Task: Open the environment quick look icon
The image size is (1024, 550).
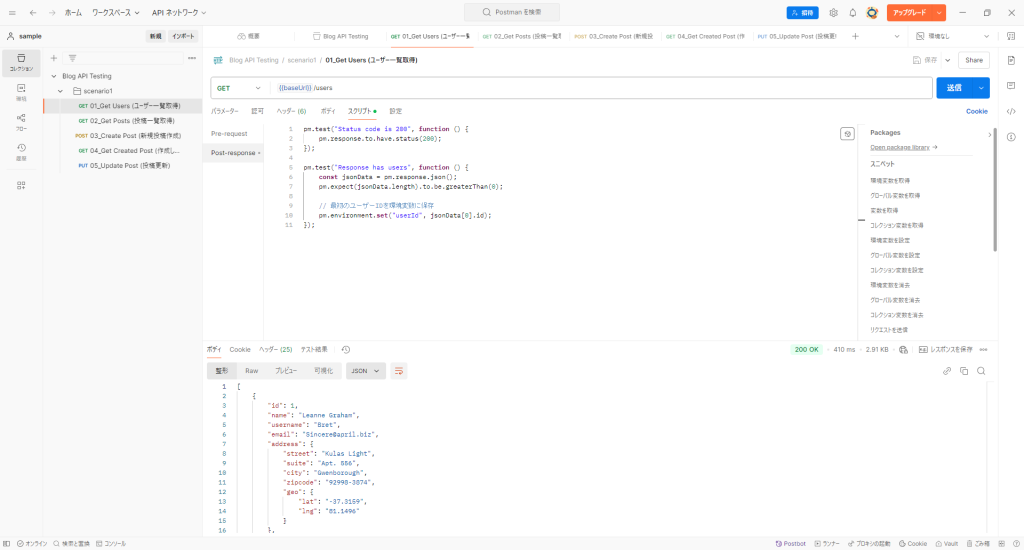Action: tap(1010, 36)
